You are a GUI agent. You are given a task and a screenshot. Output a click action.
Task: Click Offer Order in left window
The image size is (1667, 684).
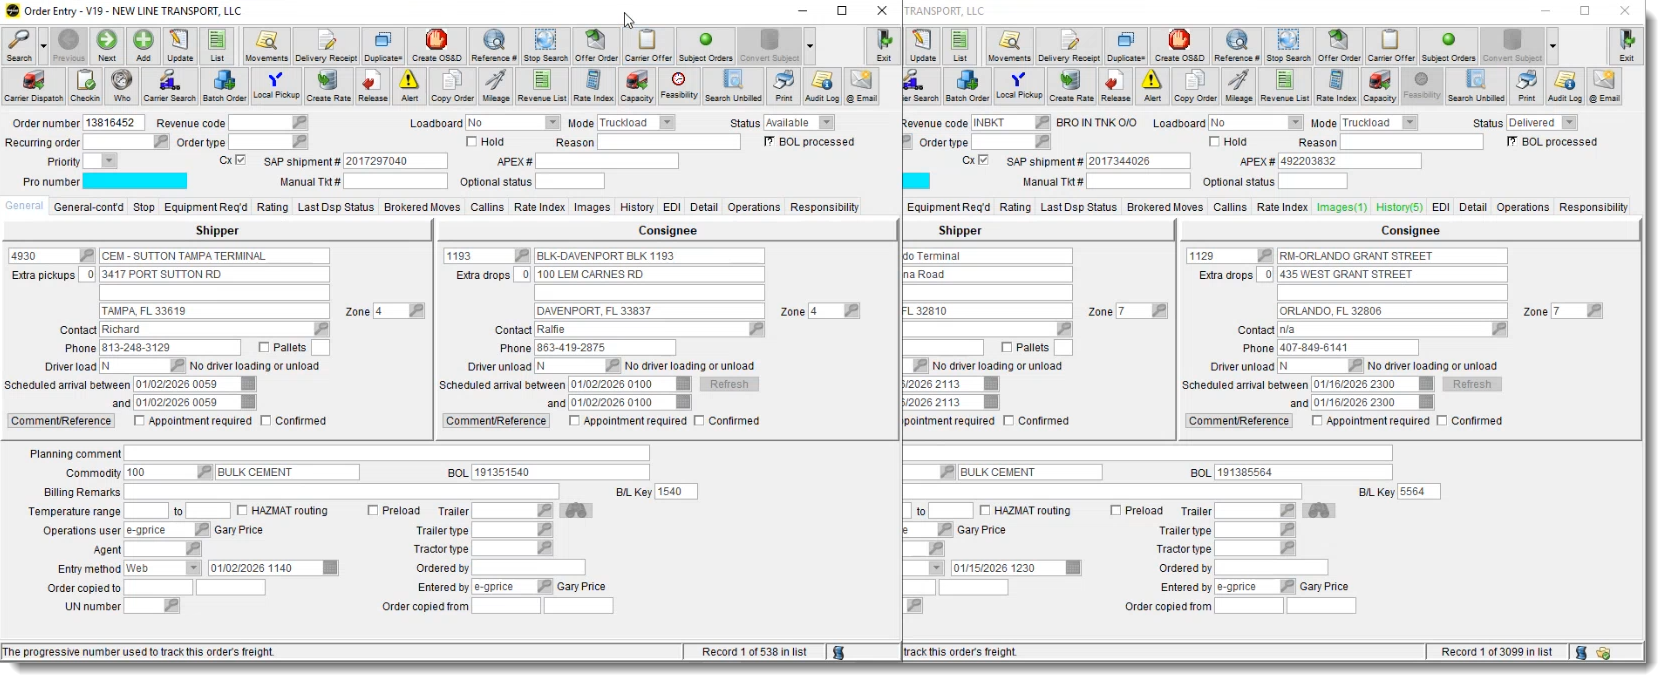pos(596,46)
